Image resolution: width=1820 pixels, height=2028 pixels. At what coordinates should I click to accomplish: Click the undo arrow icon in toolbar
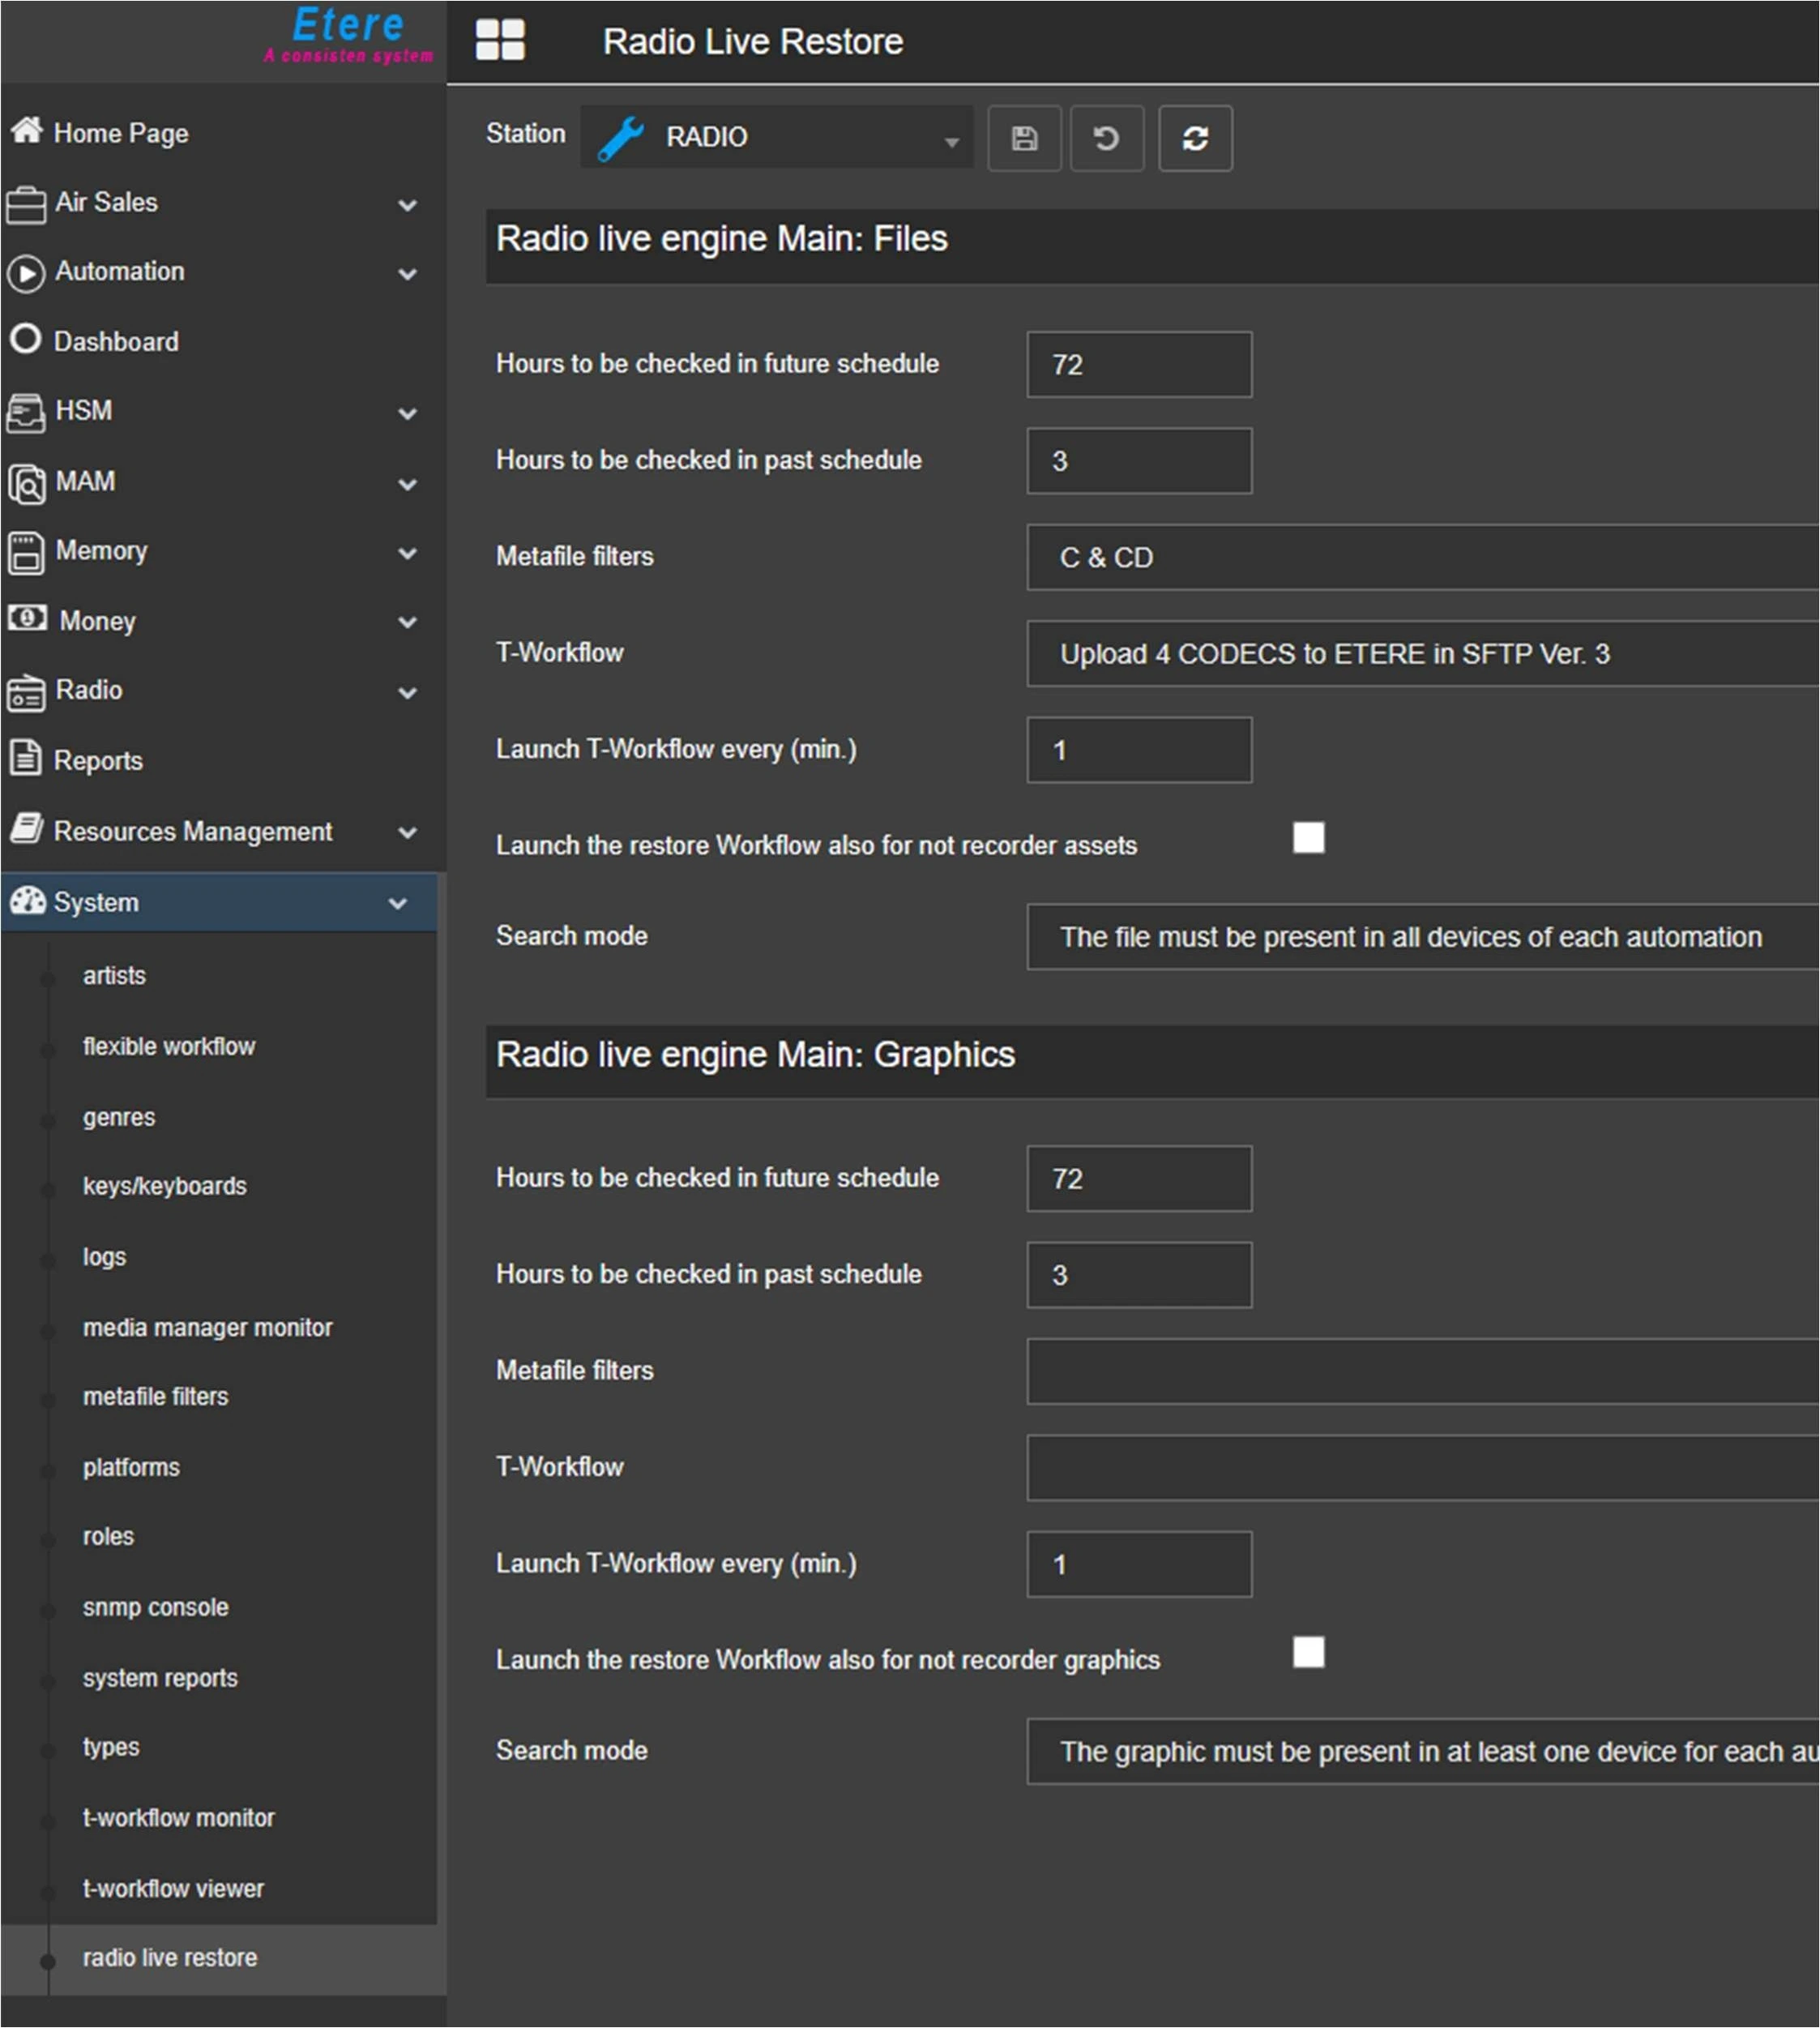1106,138
